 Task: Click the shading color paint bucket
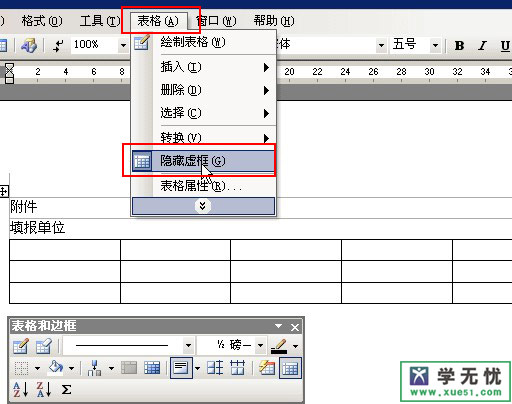tap(56, 368)
